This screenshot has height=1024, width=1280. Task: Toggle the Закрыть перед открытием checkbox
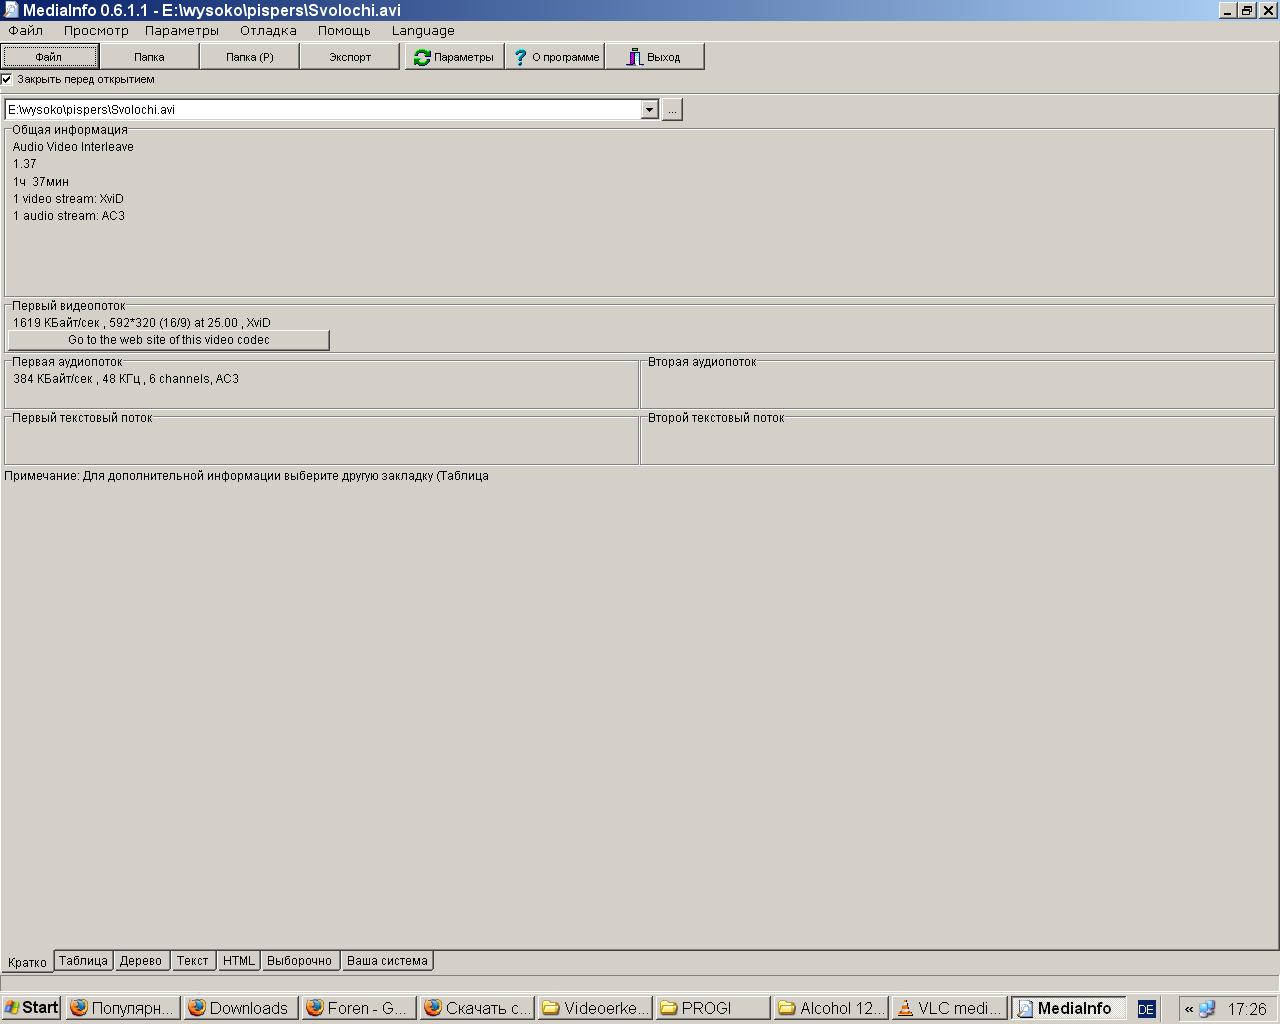tap(7, 79)
